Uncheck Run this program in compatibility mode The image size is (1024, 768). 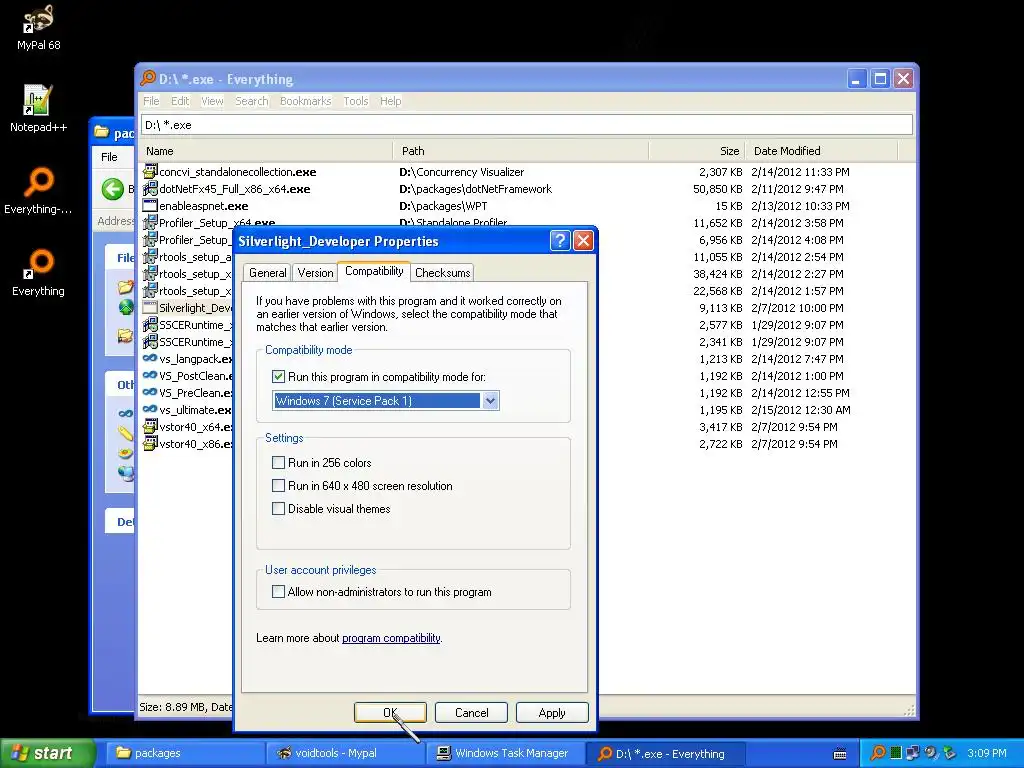pyautogui.click(x=278, y=377)
